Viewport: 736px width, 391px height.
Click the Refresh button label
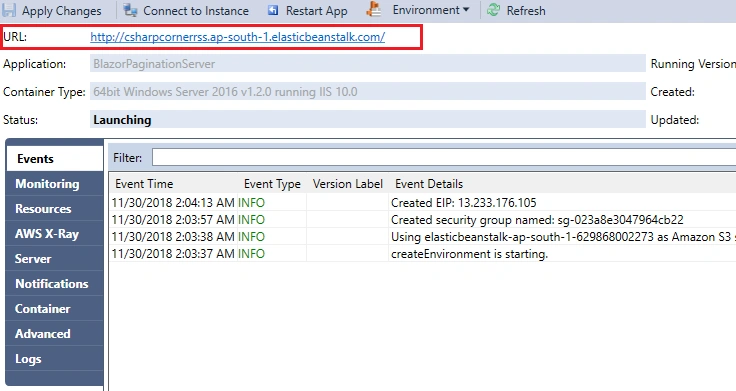click(x=526, y=11)
